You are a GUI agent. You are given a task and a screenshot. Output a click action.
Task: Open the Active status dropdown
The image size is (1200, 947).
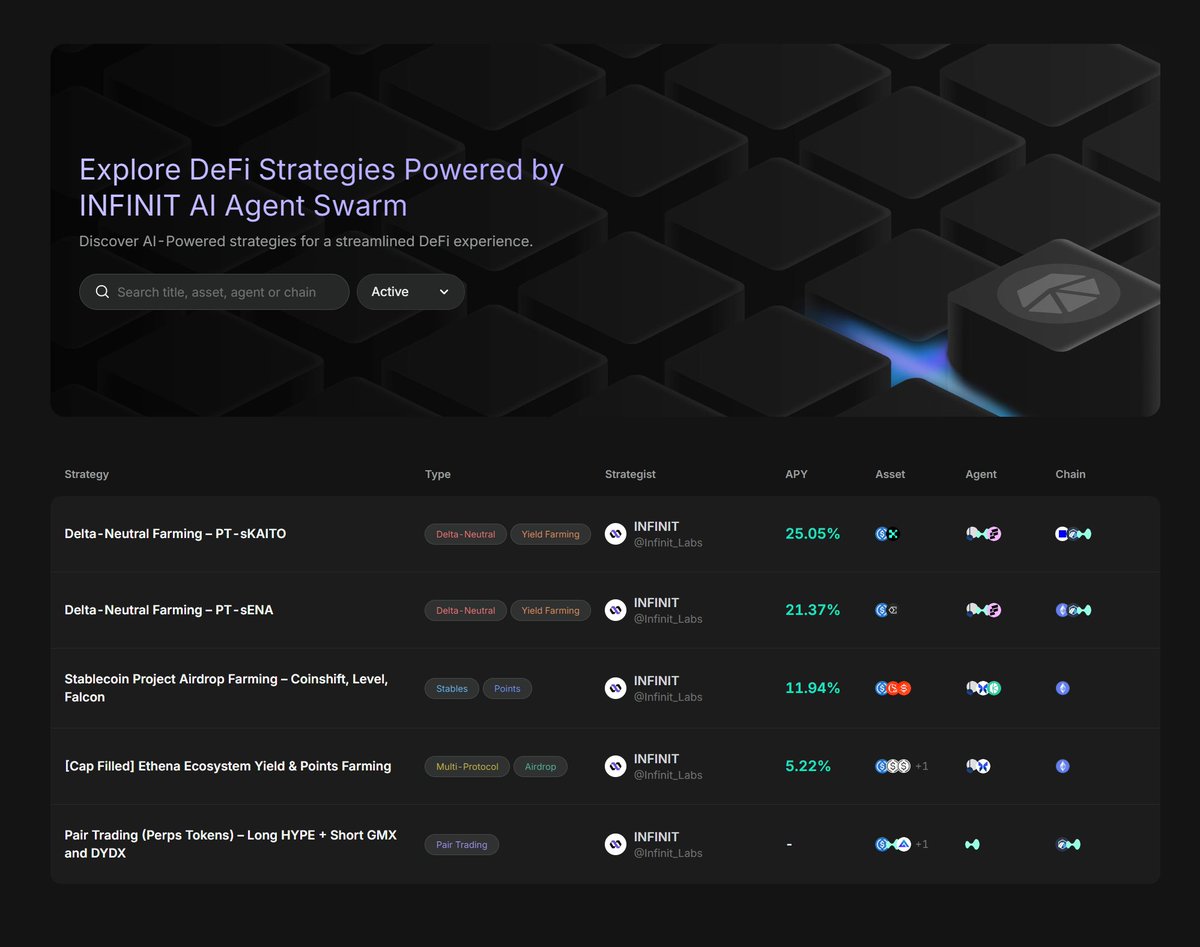pos(410,292)
